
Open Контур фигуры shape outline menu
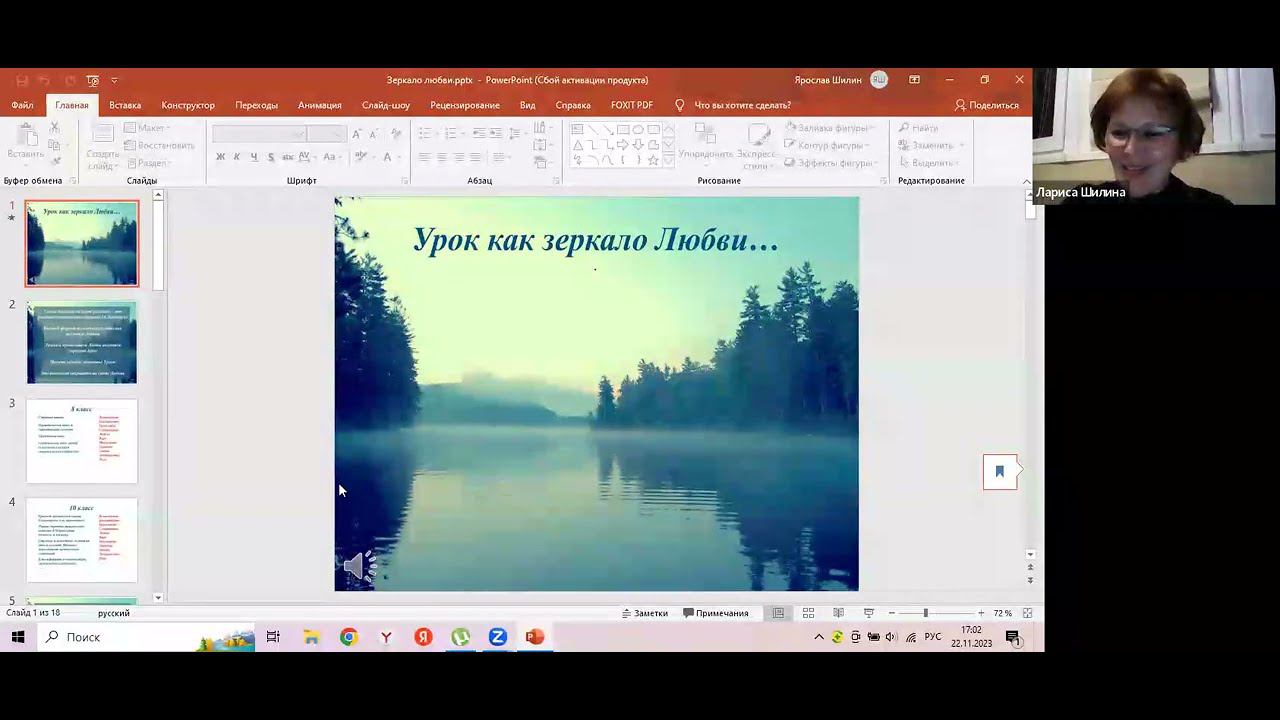828,145
